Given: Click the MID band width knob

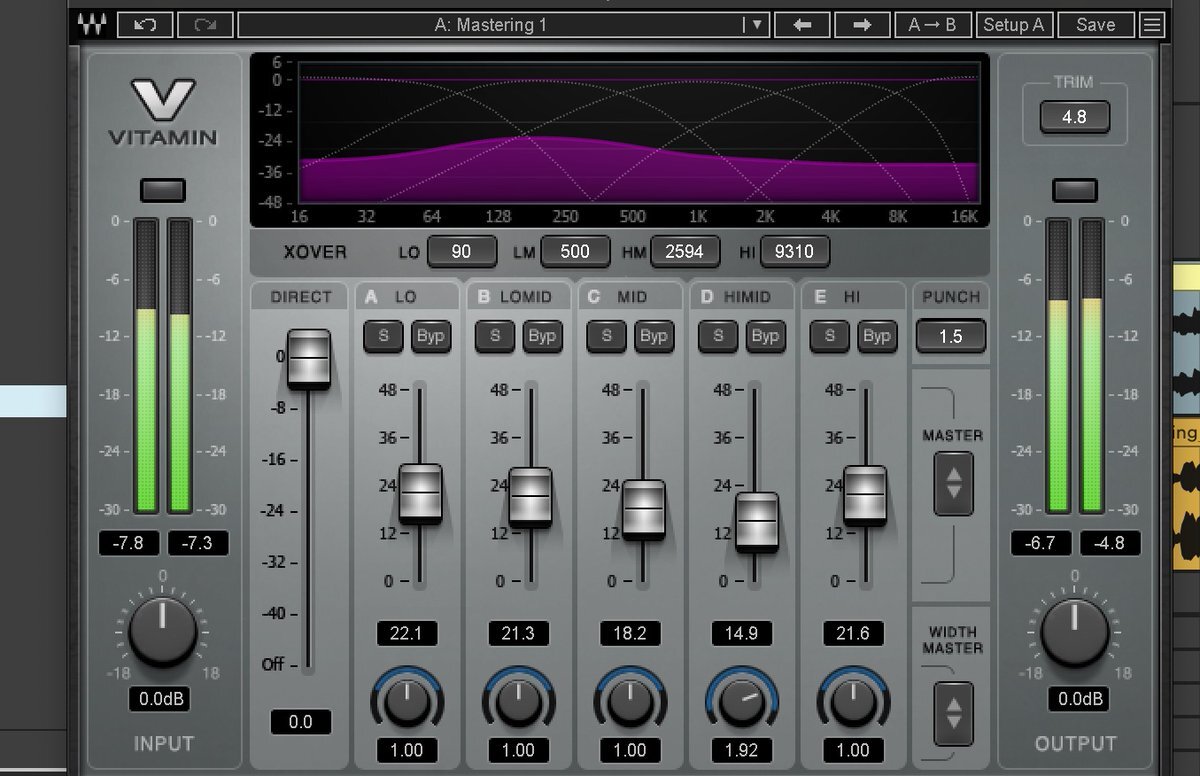Looking at the screenshot, I should (630, 700).
